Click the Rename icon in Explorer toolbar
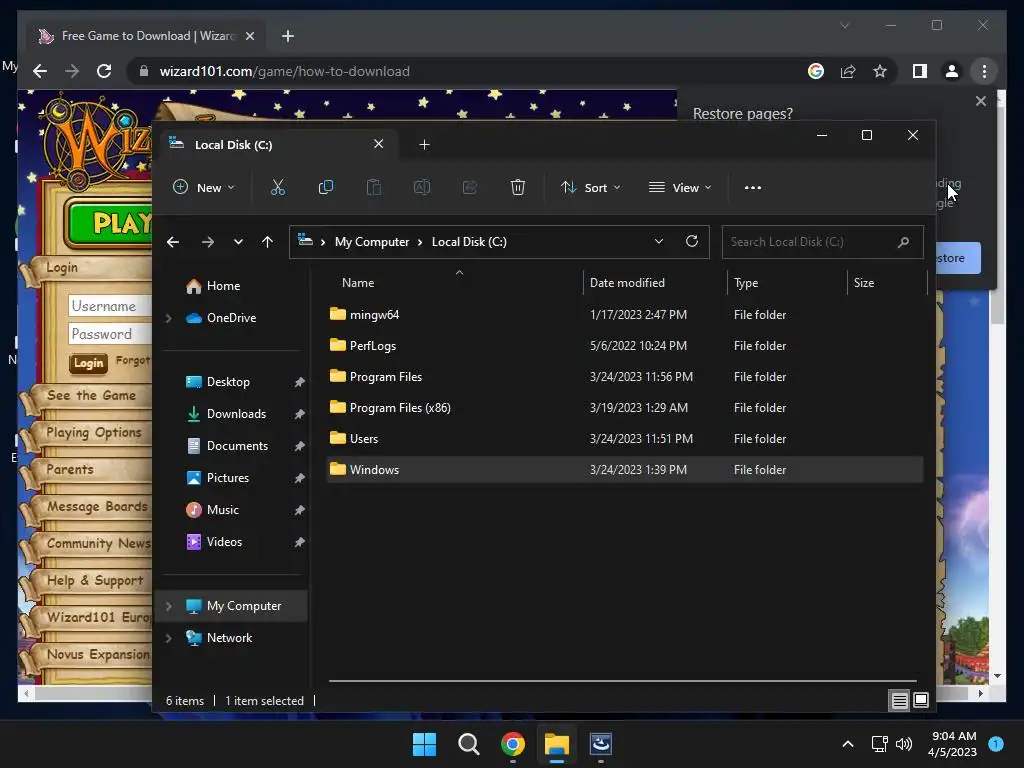 422,187
